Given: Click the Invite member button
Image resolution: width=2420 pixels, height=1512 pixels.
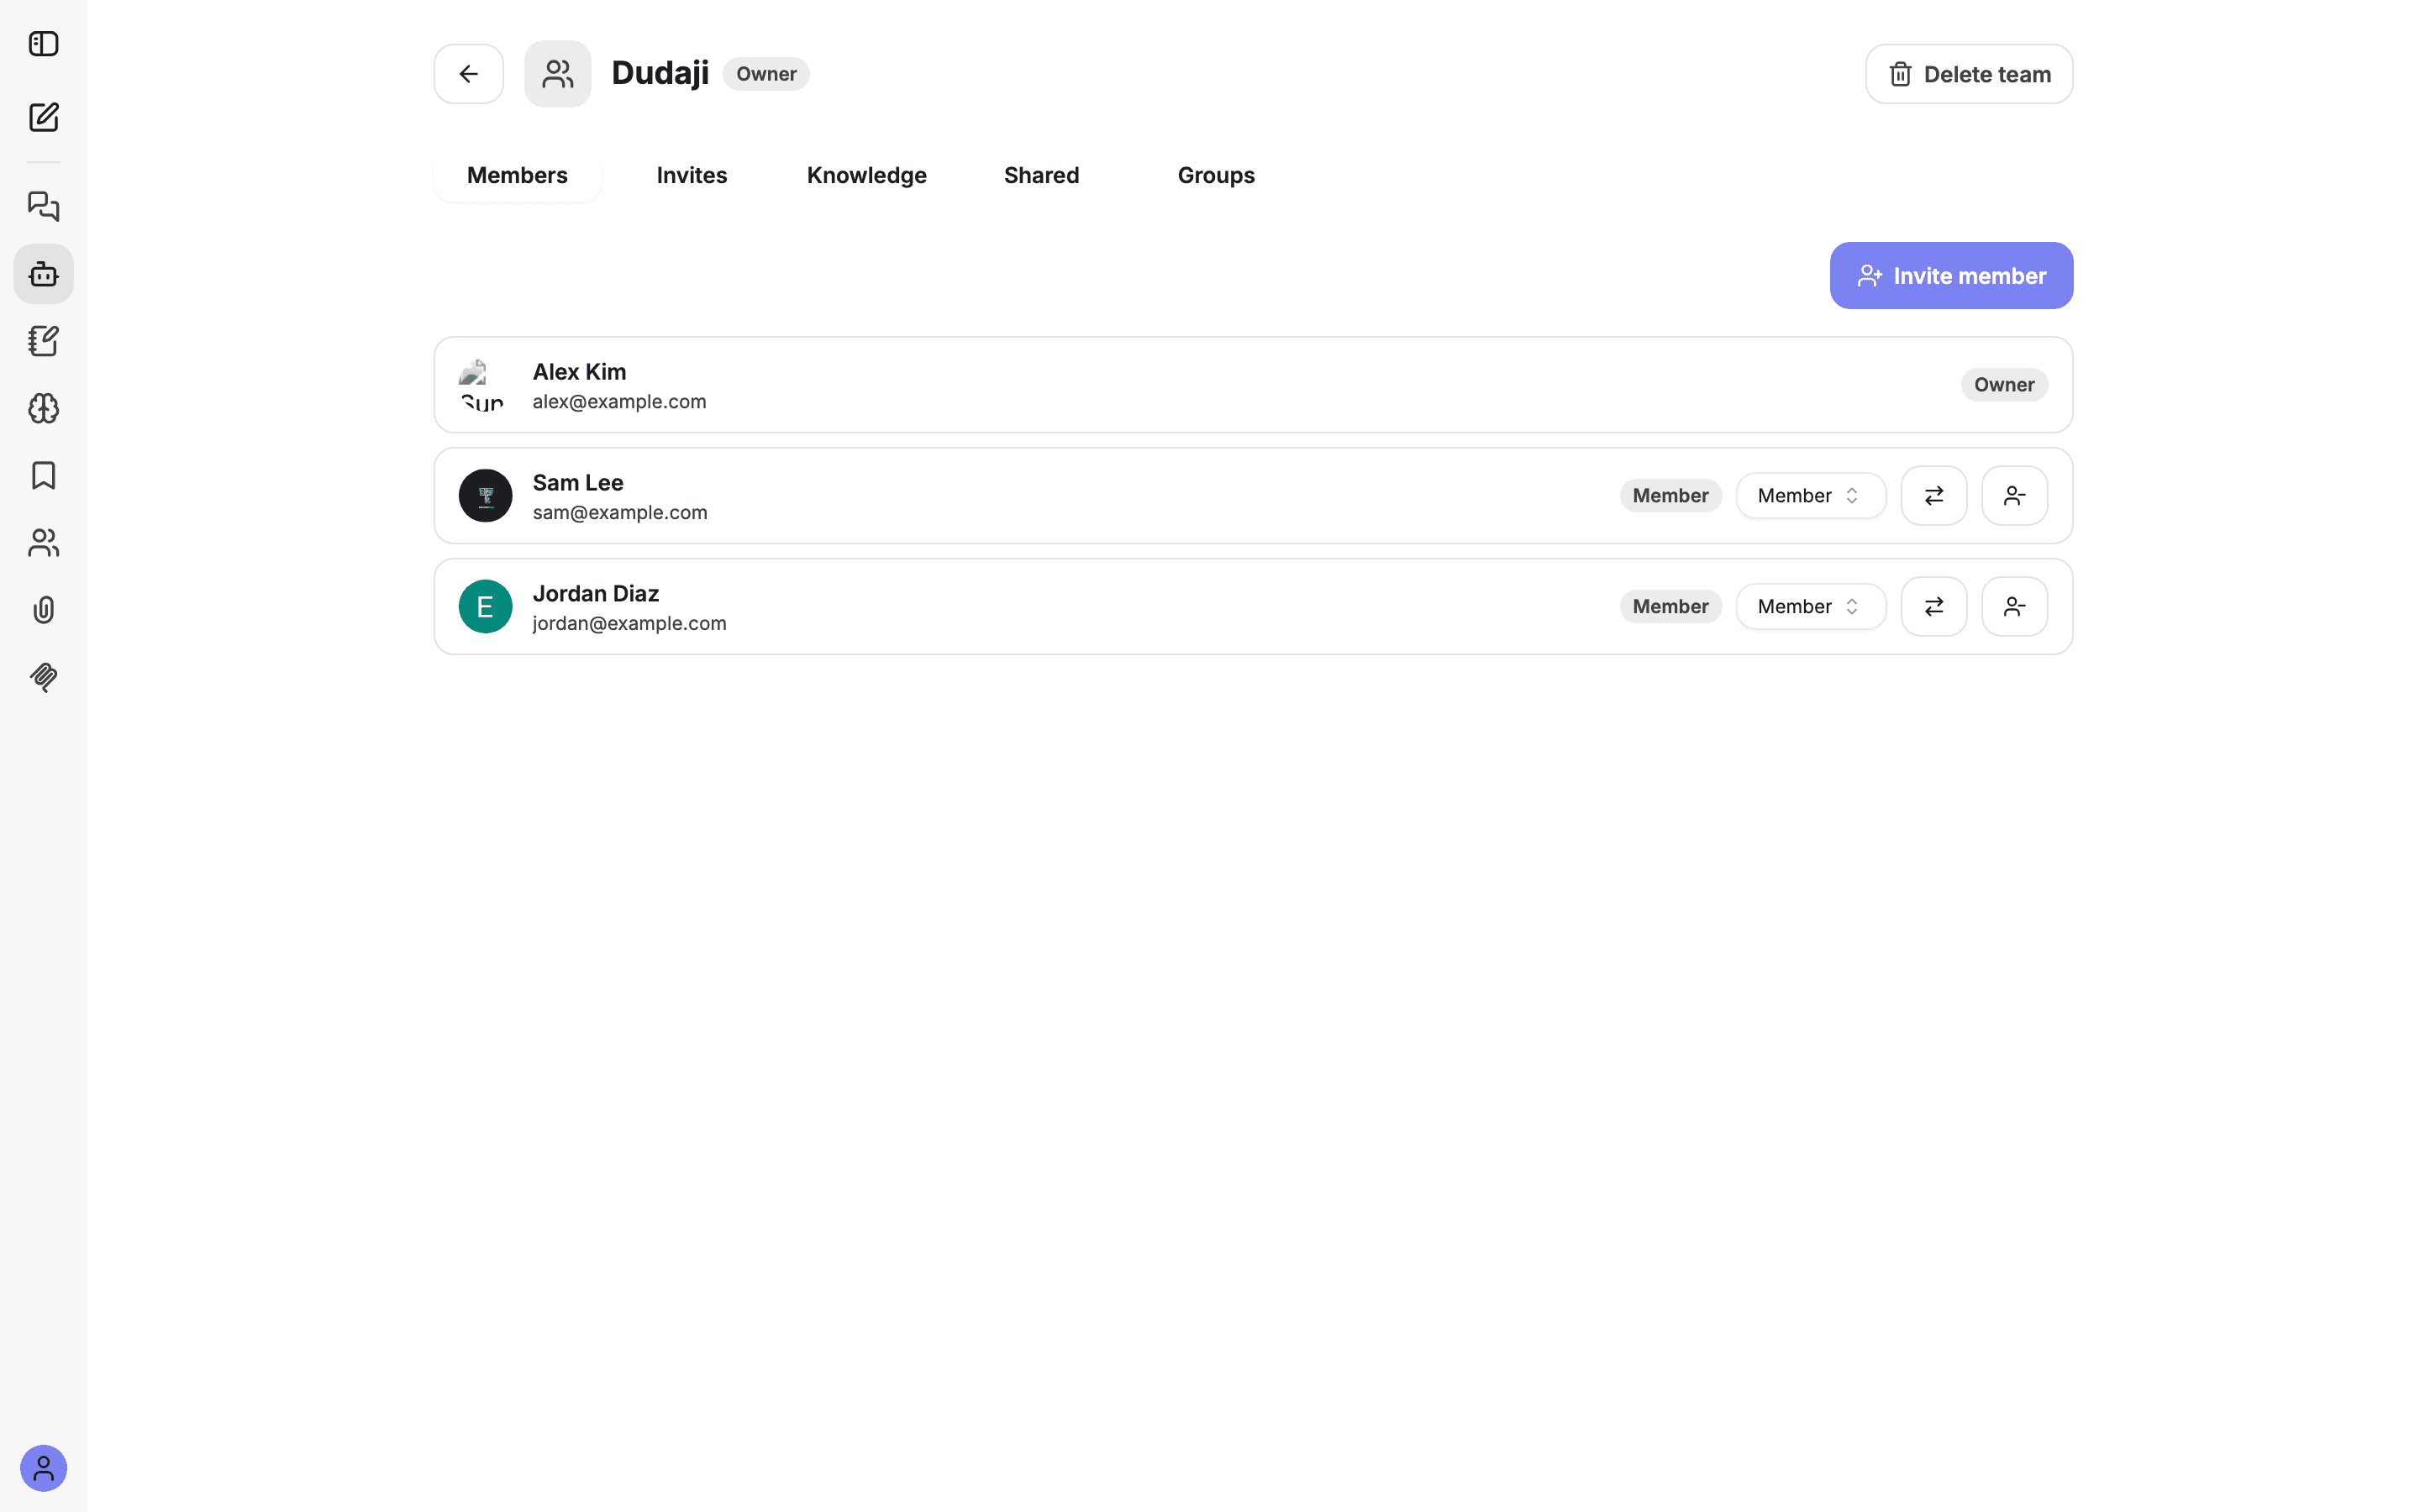Looking at the screenshot, I should pyautogui.click(x=1951, y=276).
